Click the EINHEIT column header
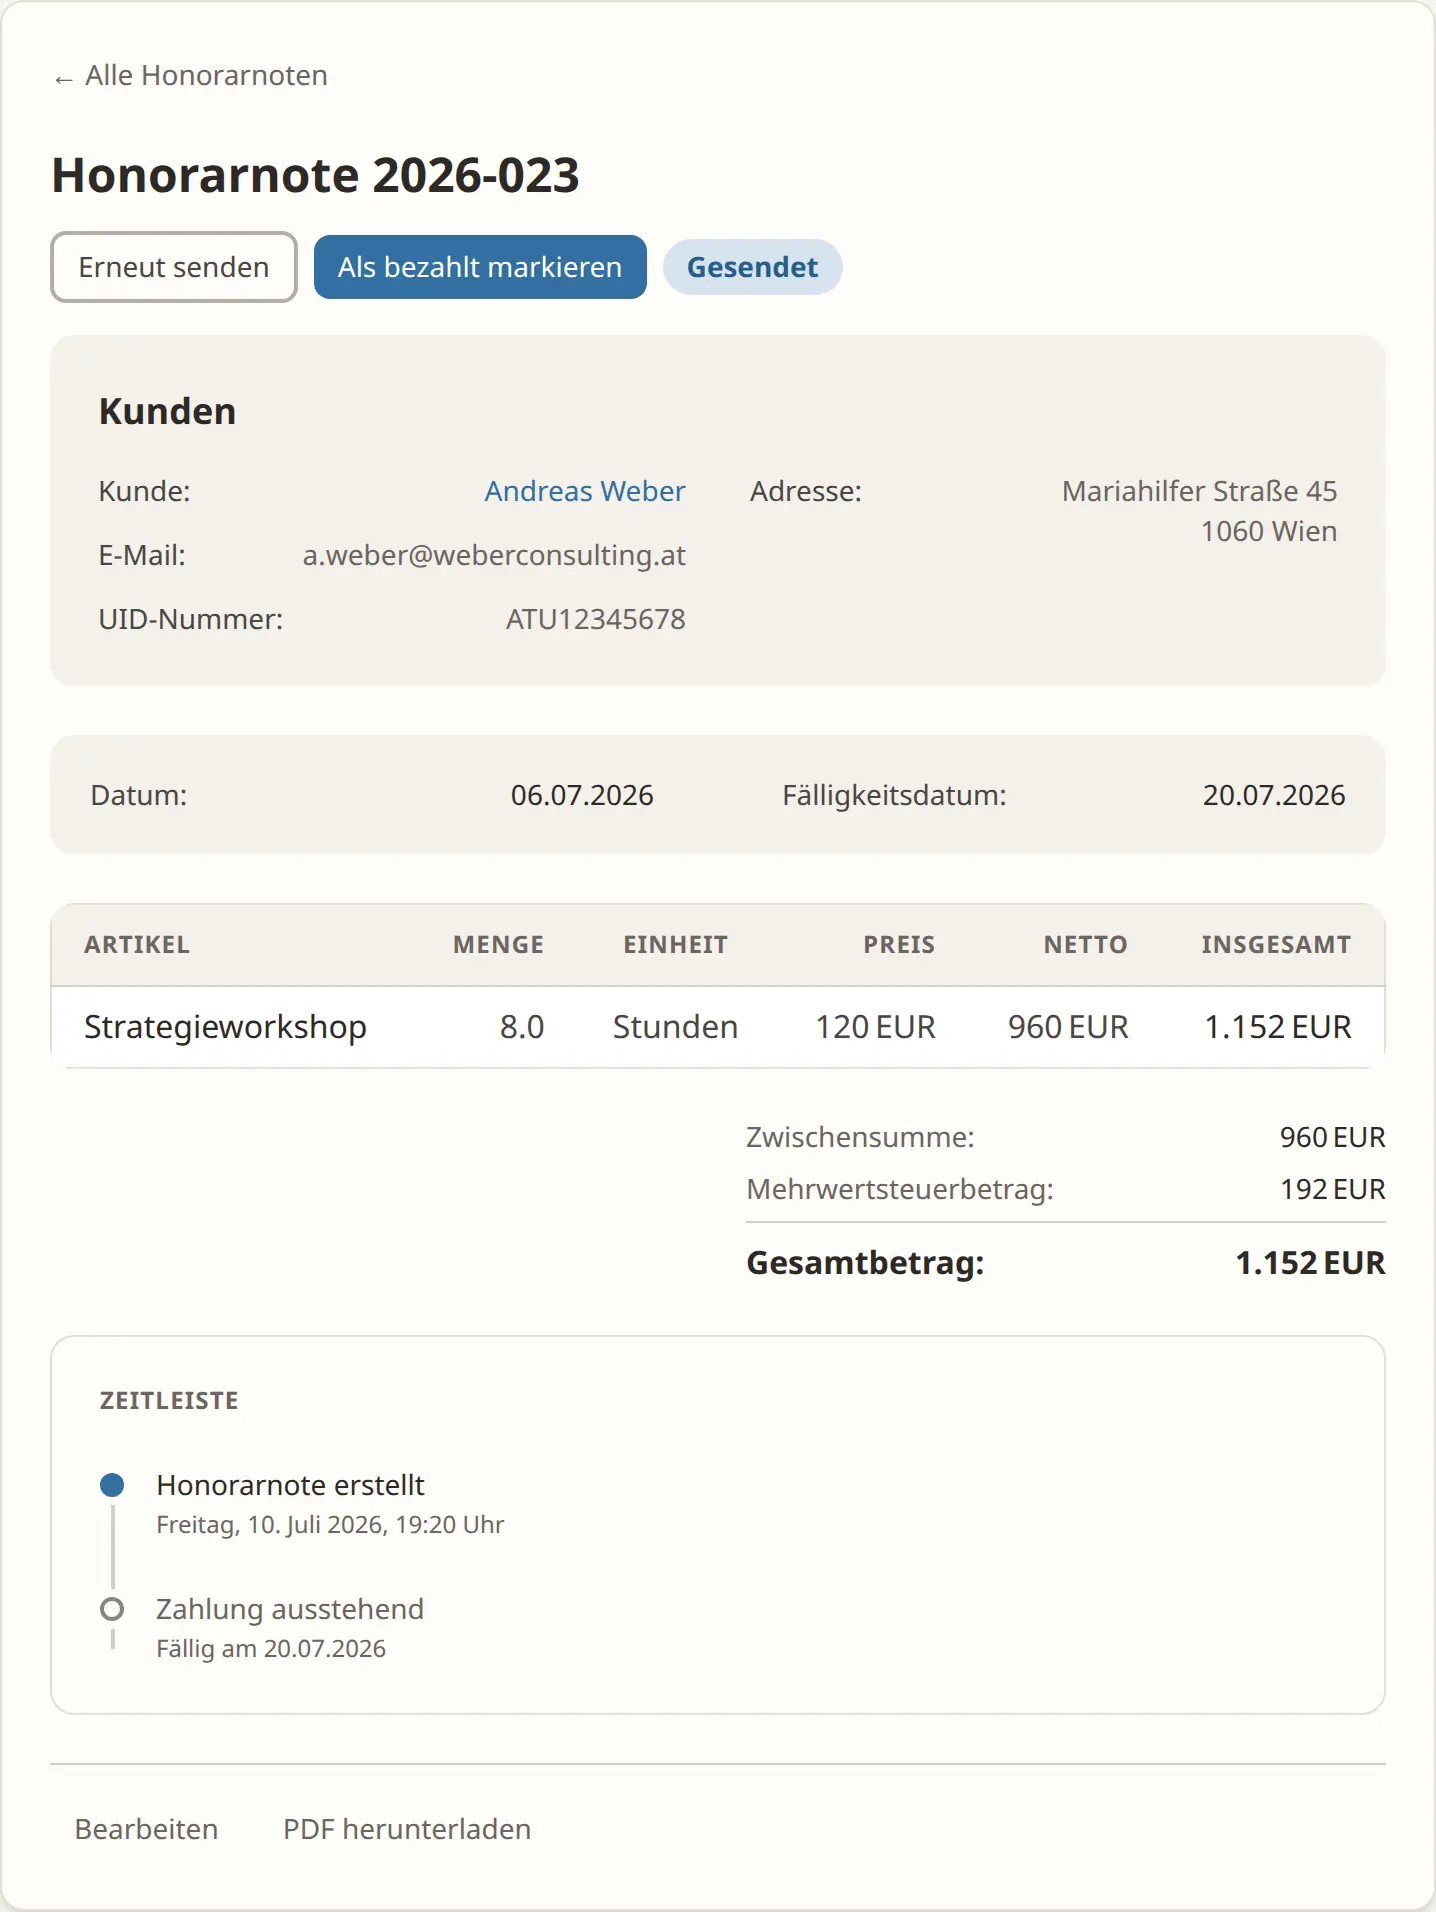 tap(675, 945)
